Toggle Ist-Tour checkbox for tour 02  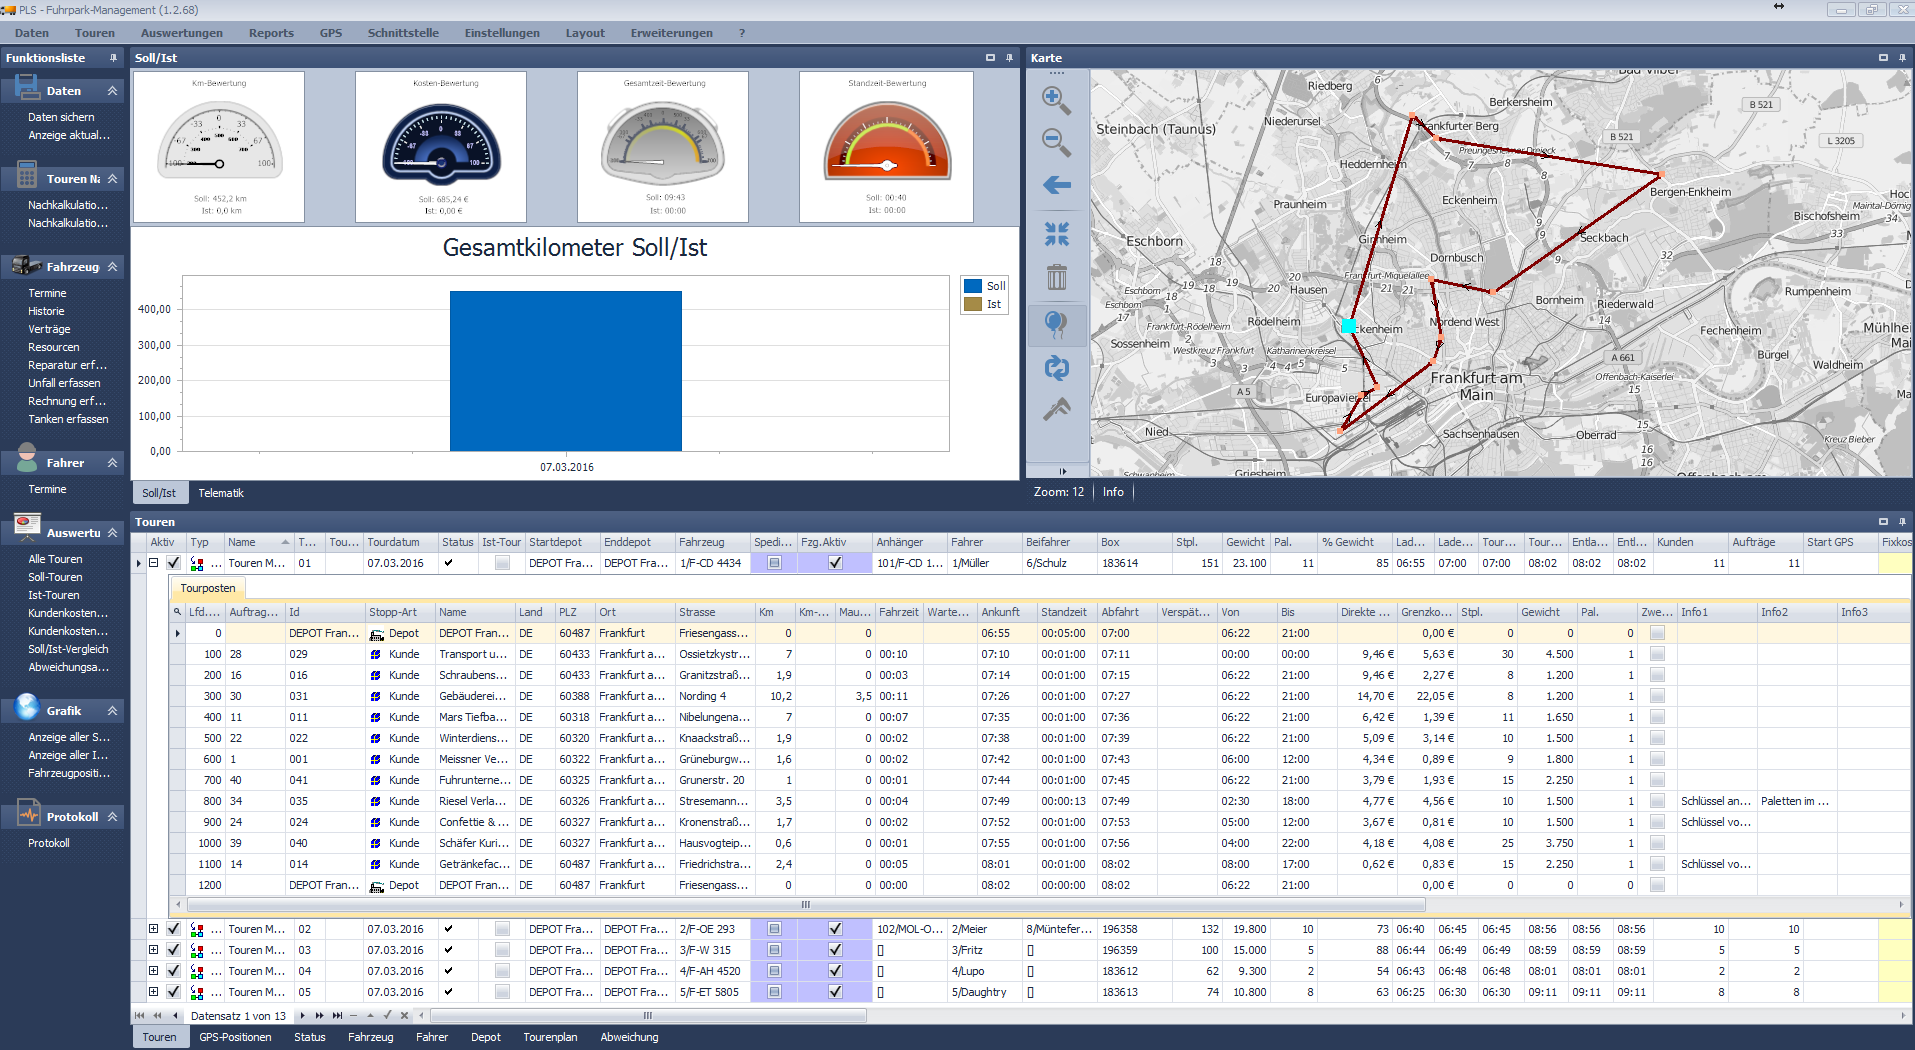502,929
